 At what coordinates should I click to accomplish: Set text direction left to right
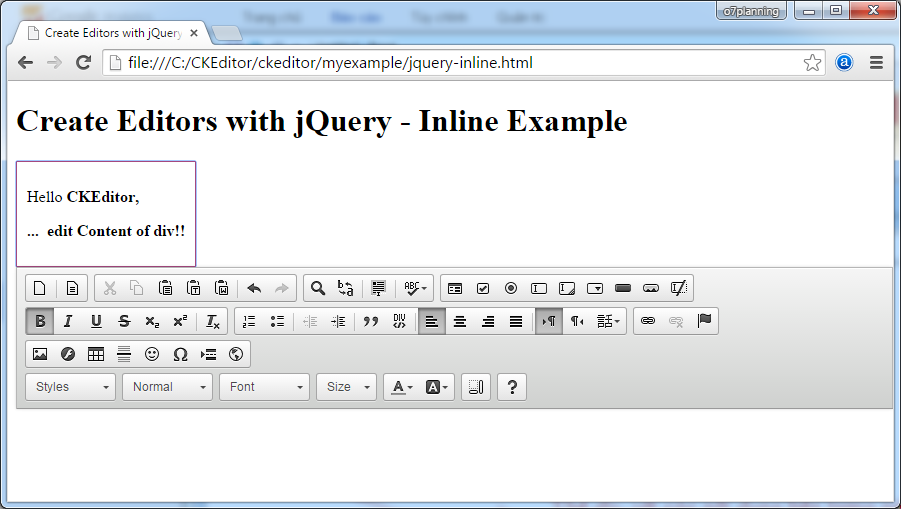point(549,321)
